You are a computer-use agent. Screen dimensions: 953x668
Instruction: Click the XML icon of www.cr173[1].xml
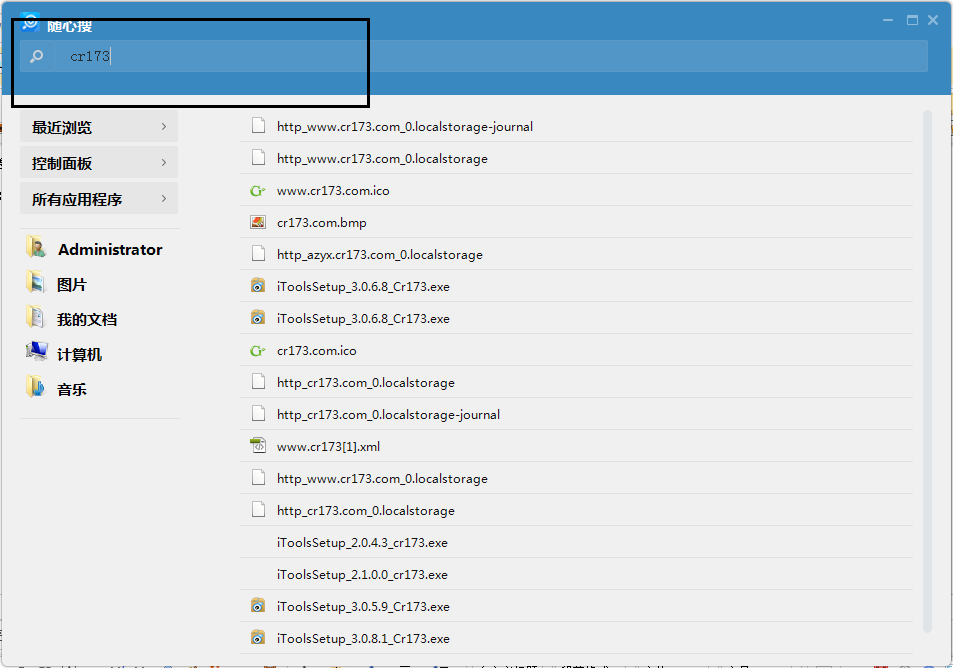tap(258, 446)
